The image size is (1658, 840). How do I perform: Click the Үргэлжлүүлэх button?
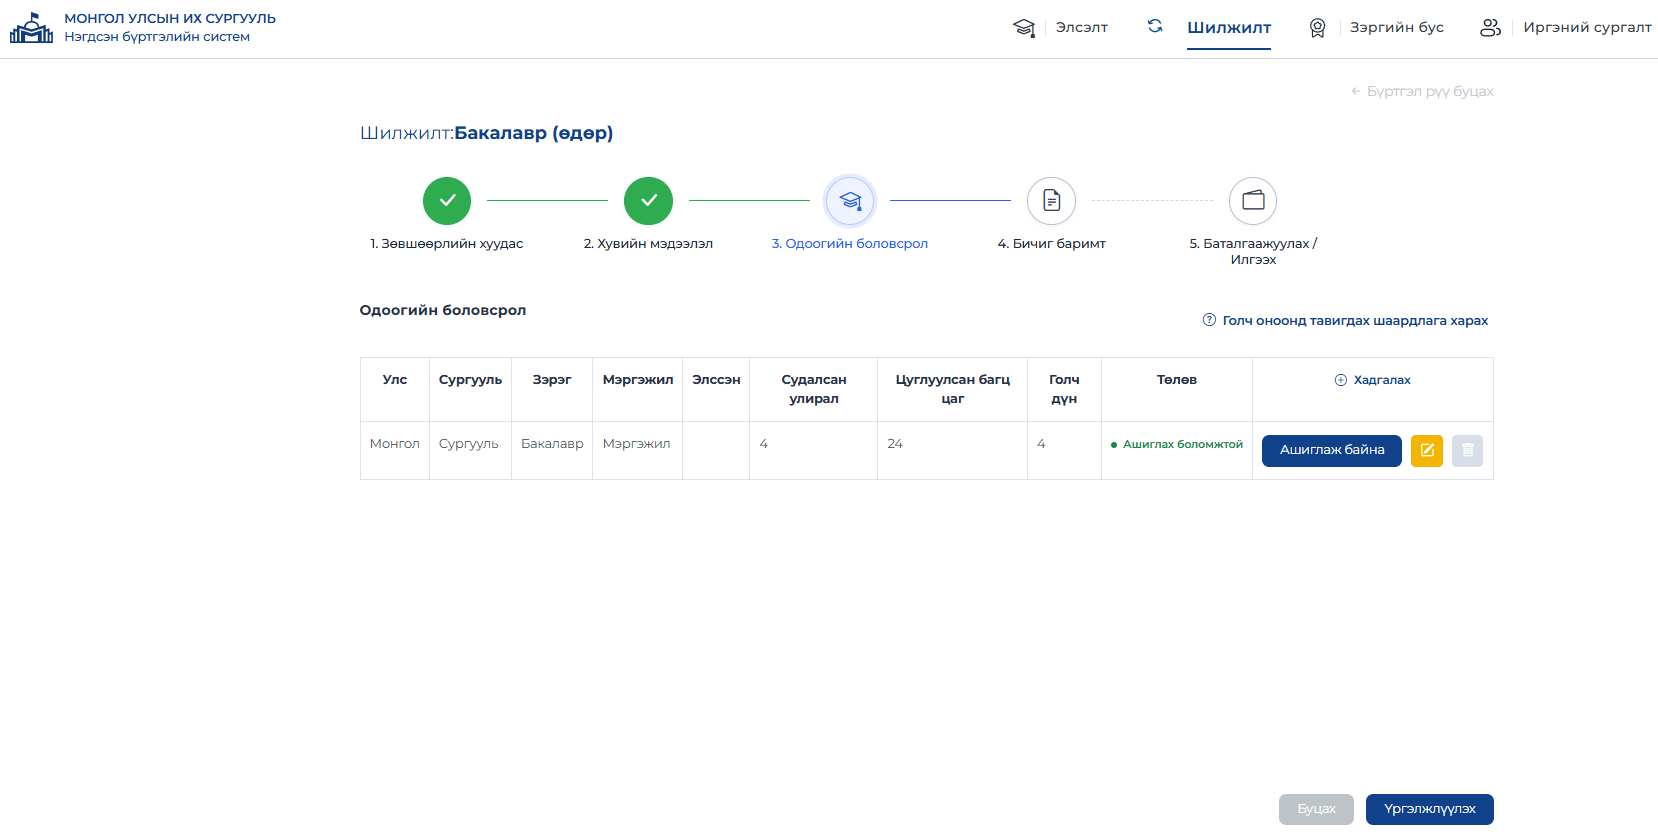pos(1430,810)
